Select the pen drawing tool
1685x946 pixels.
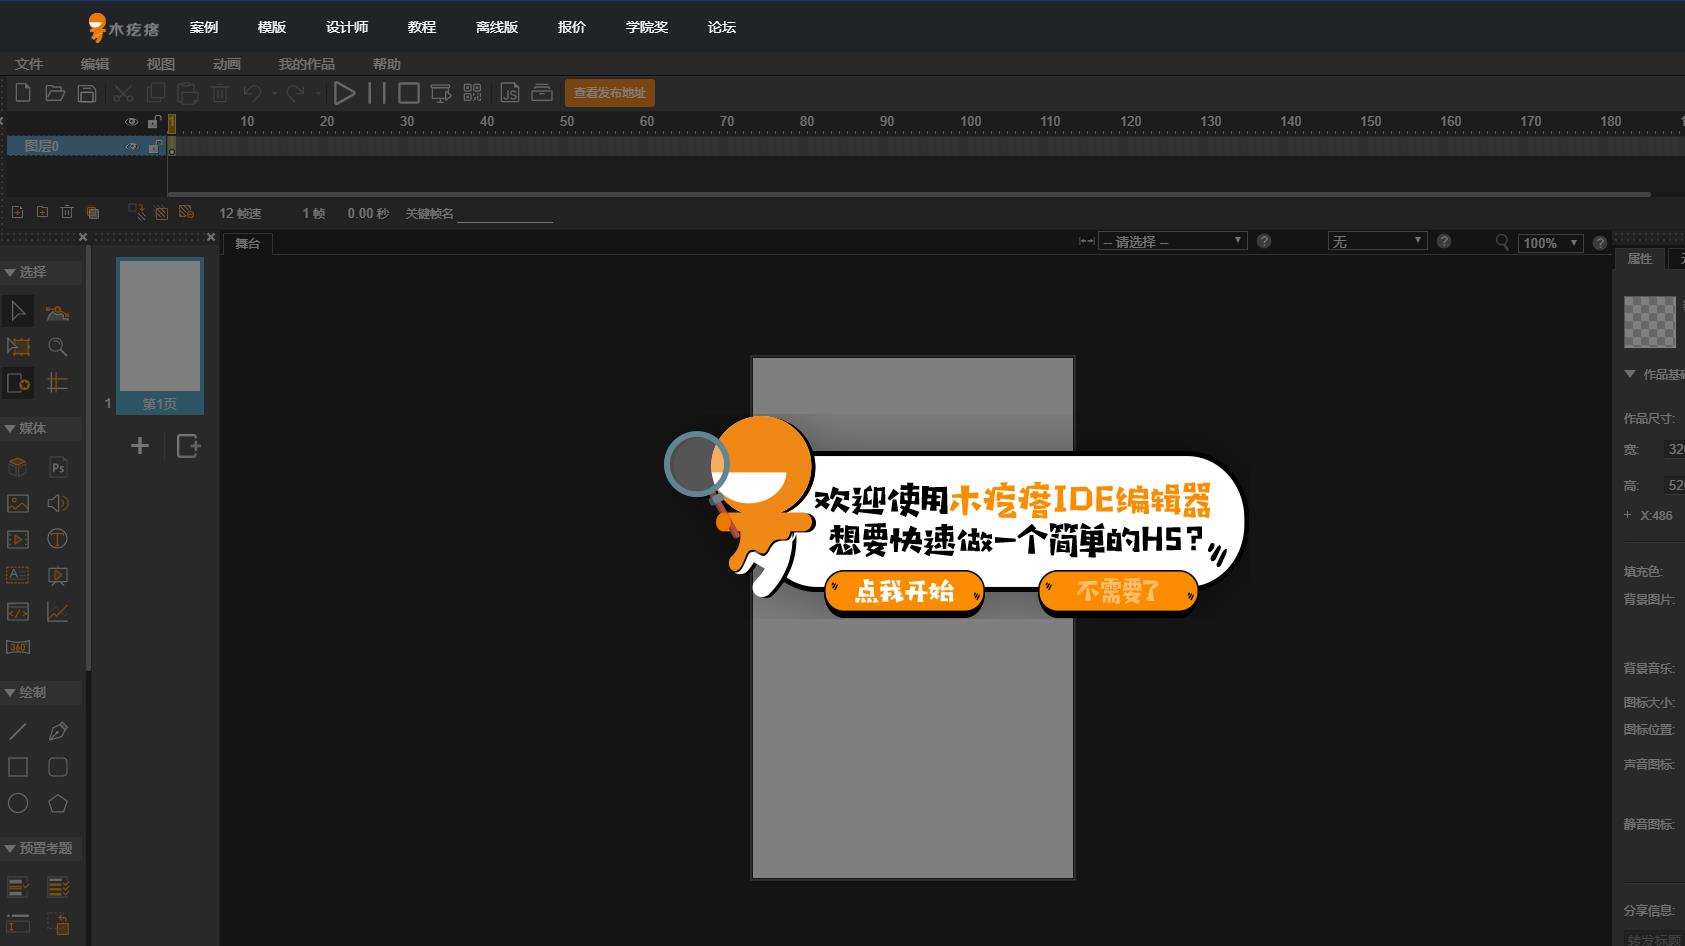[x=58, y=731]
